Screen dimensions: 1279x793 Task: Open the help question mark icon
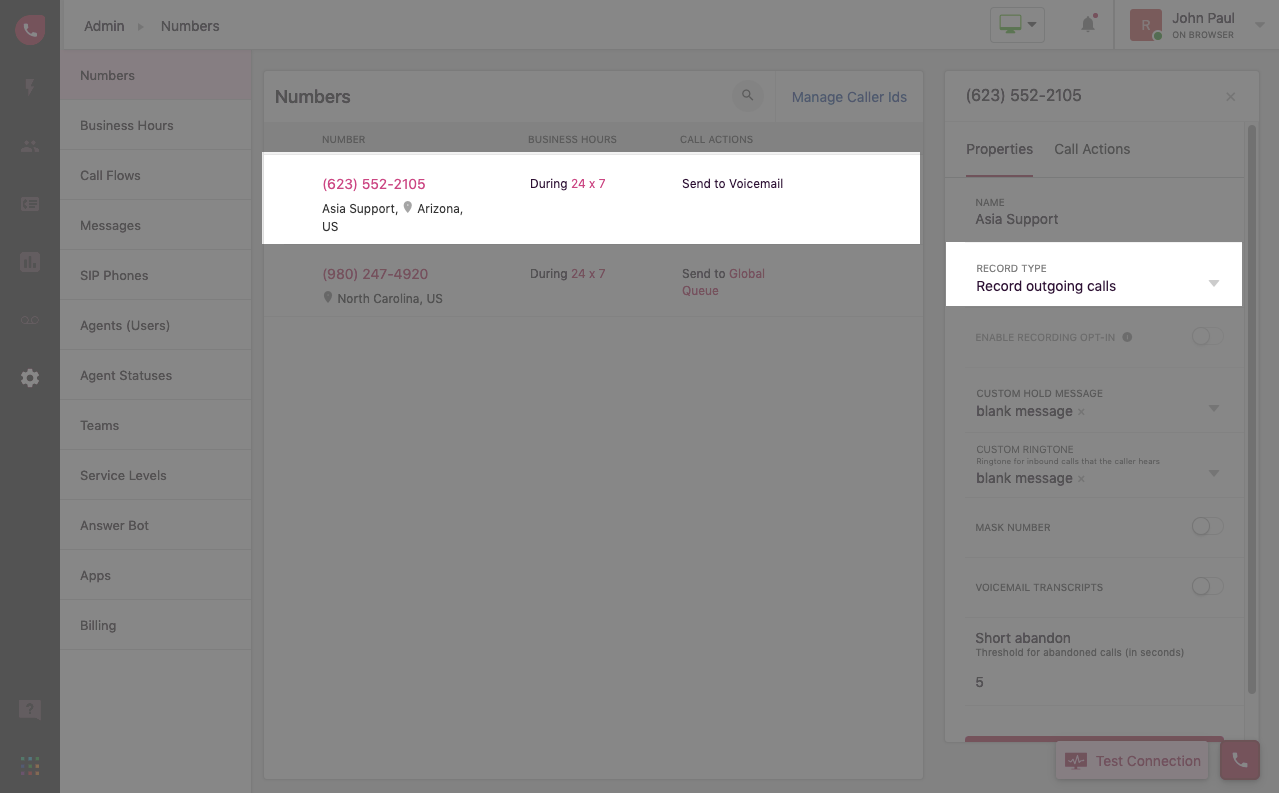click(x=30, y=710)
